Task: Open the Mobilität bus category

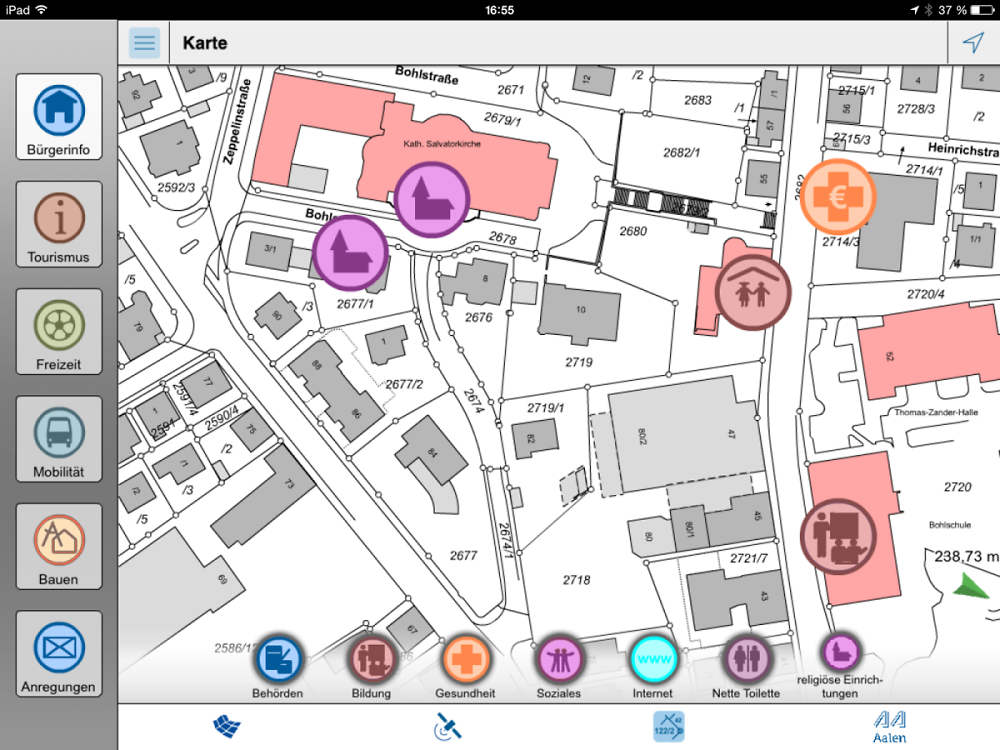Action: click(59, 439)
